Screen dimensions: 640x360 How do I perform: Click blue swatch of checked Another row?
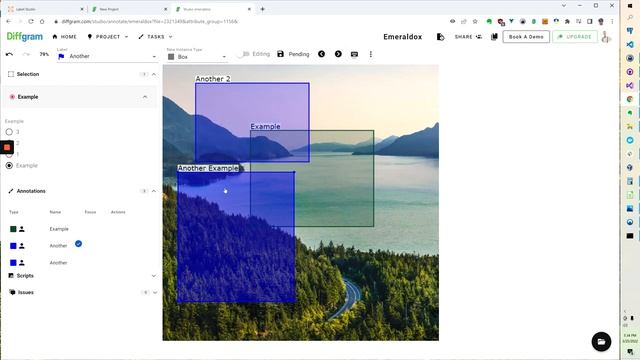pos(13,246)
